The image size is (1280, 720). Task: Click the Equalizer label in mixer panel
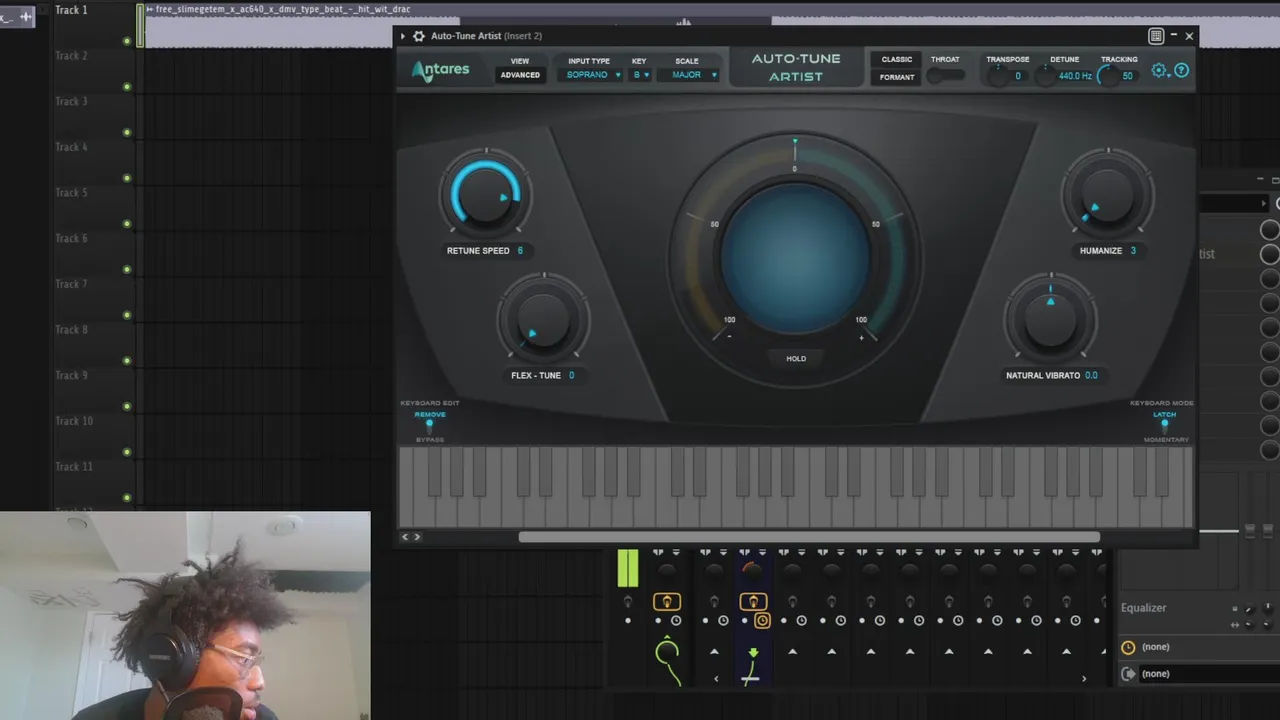[1143, 608]
